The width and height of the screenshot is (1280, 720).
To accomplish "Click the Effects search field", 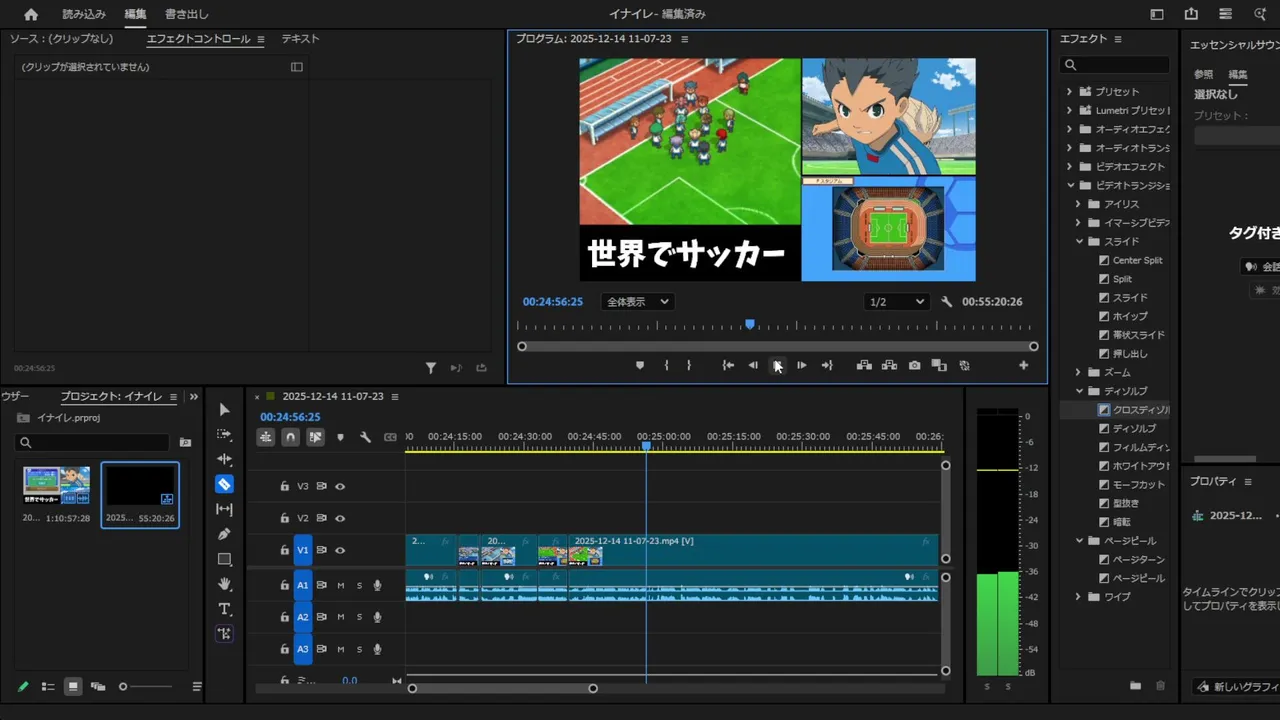I will 1115,65.
